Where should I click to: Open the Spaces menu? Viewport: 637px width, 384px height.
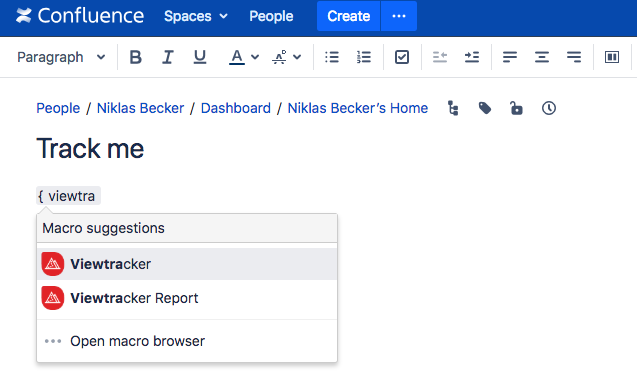196,16
